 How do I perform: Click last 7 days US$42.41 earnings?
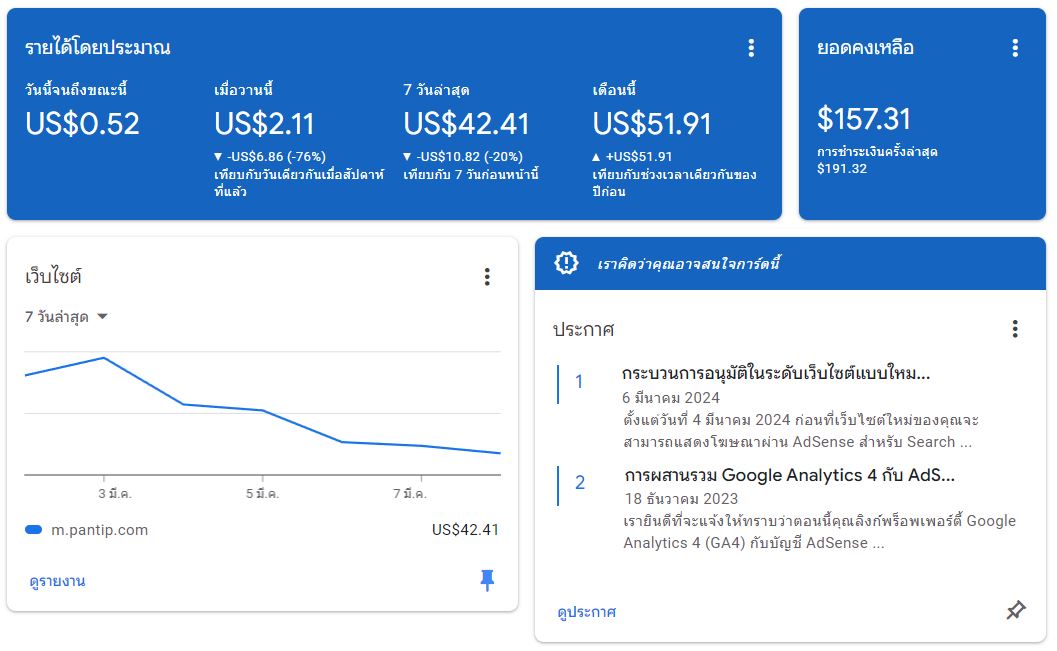click(x=466, y=124)
